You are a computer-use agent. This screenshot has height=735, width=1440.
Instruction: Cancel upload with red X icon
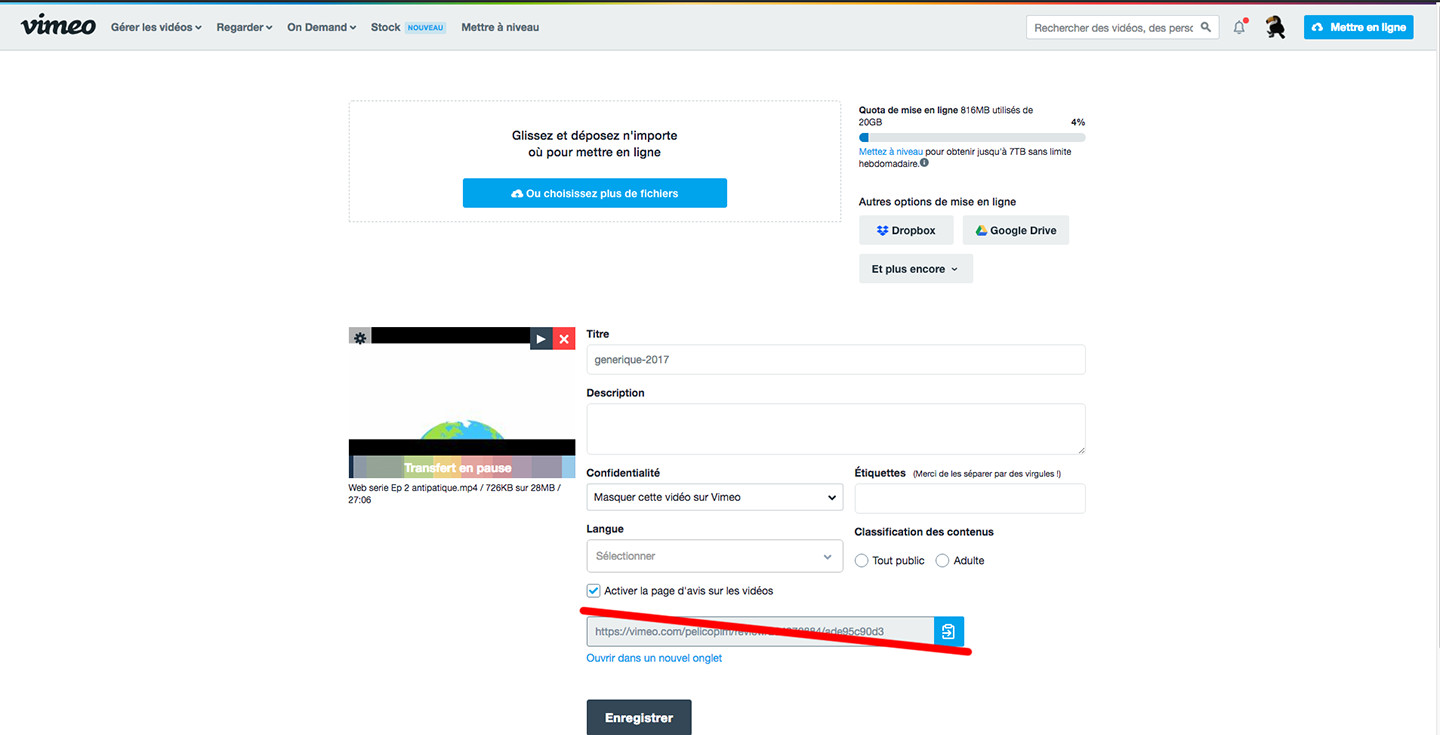point(564,339)
